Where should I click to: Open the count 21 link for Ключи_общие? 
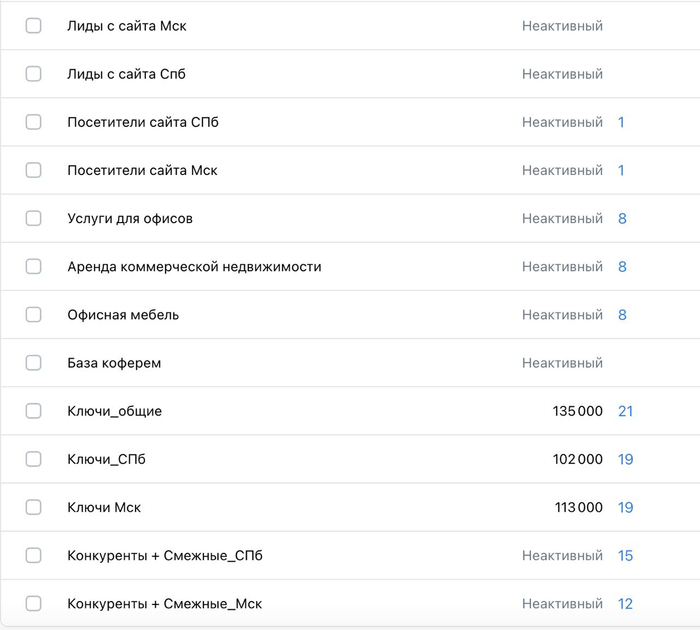pyautogui.click(x=625, y=411)
